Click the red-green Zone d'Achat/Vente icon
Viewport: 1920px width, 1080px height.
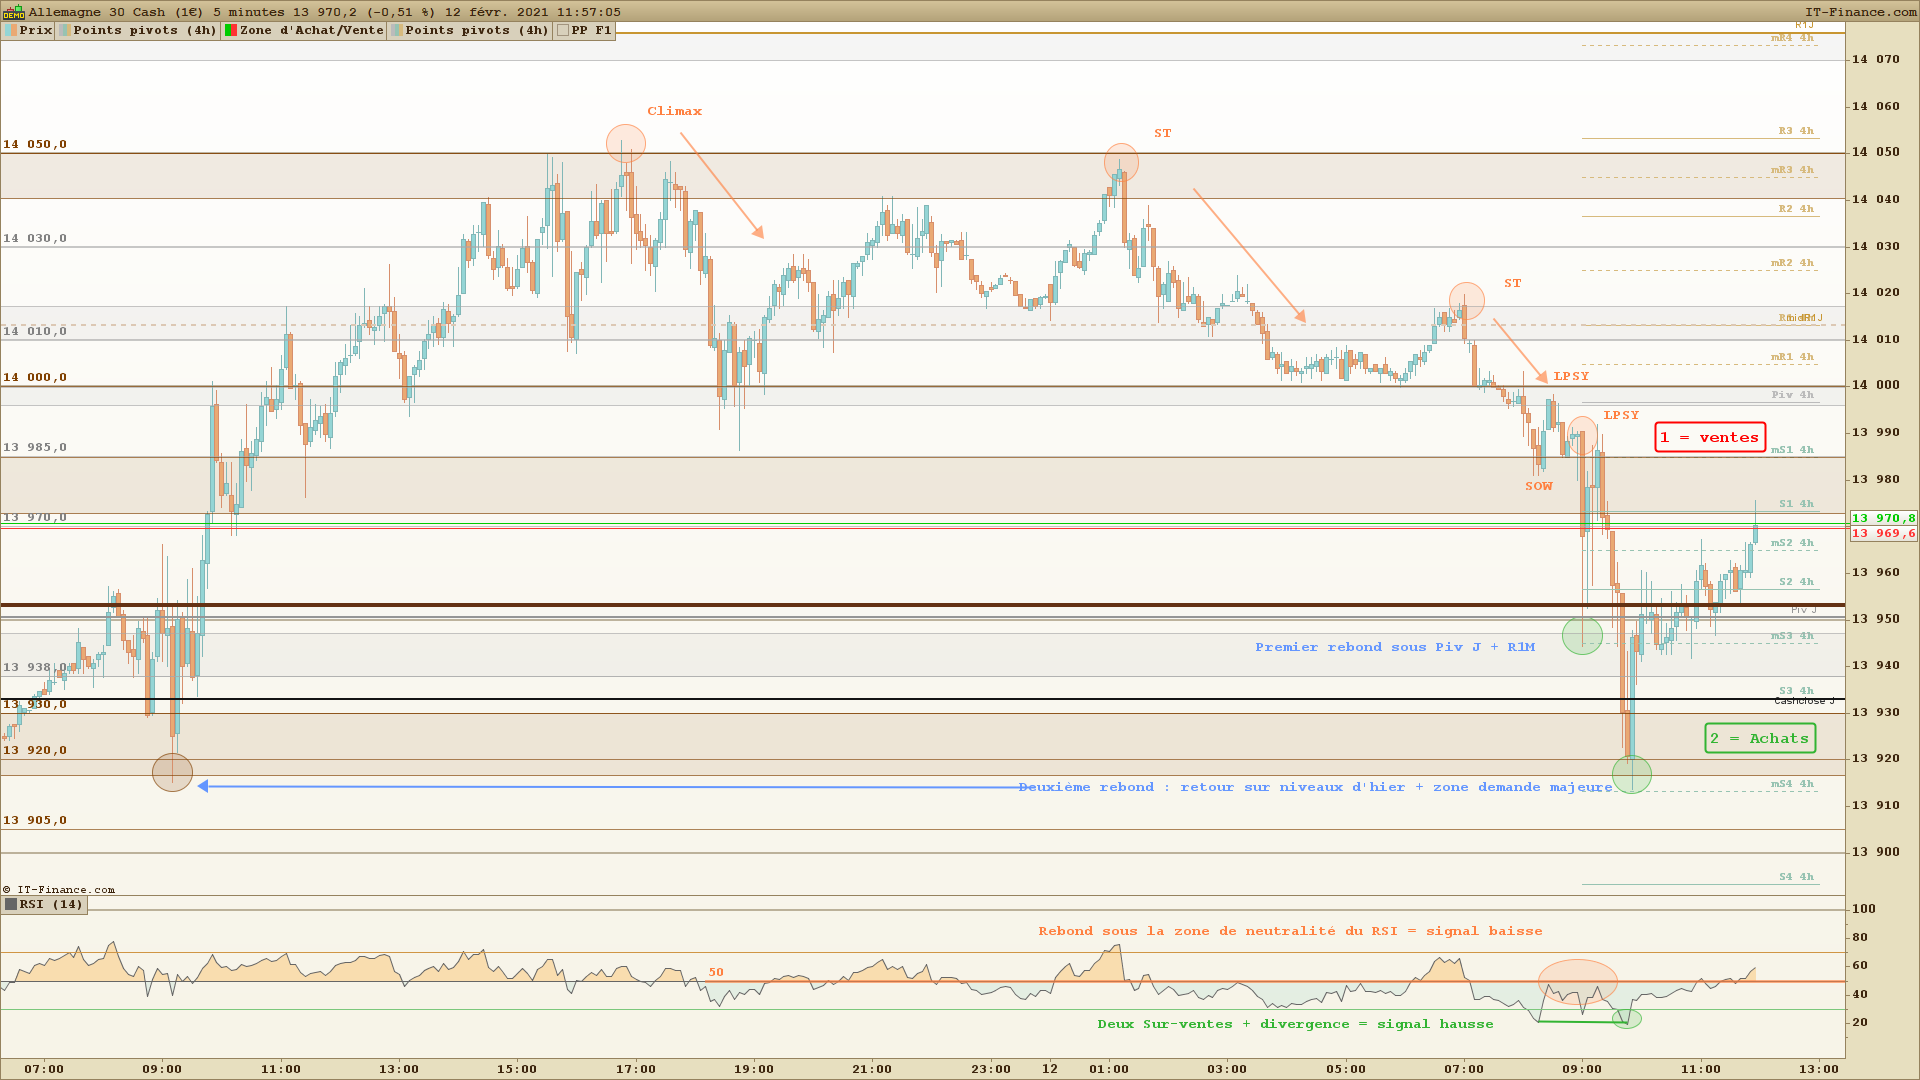[230, 30]
